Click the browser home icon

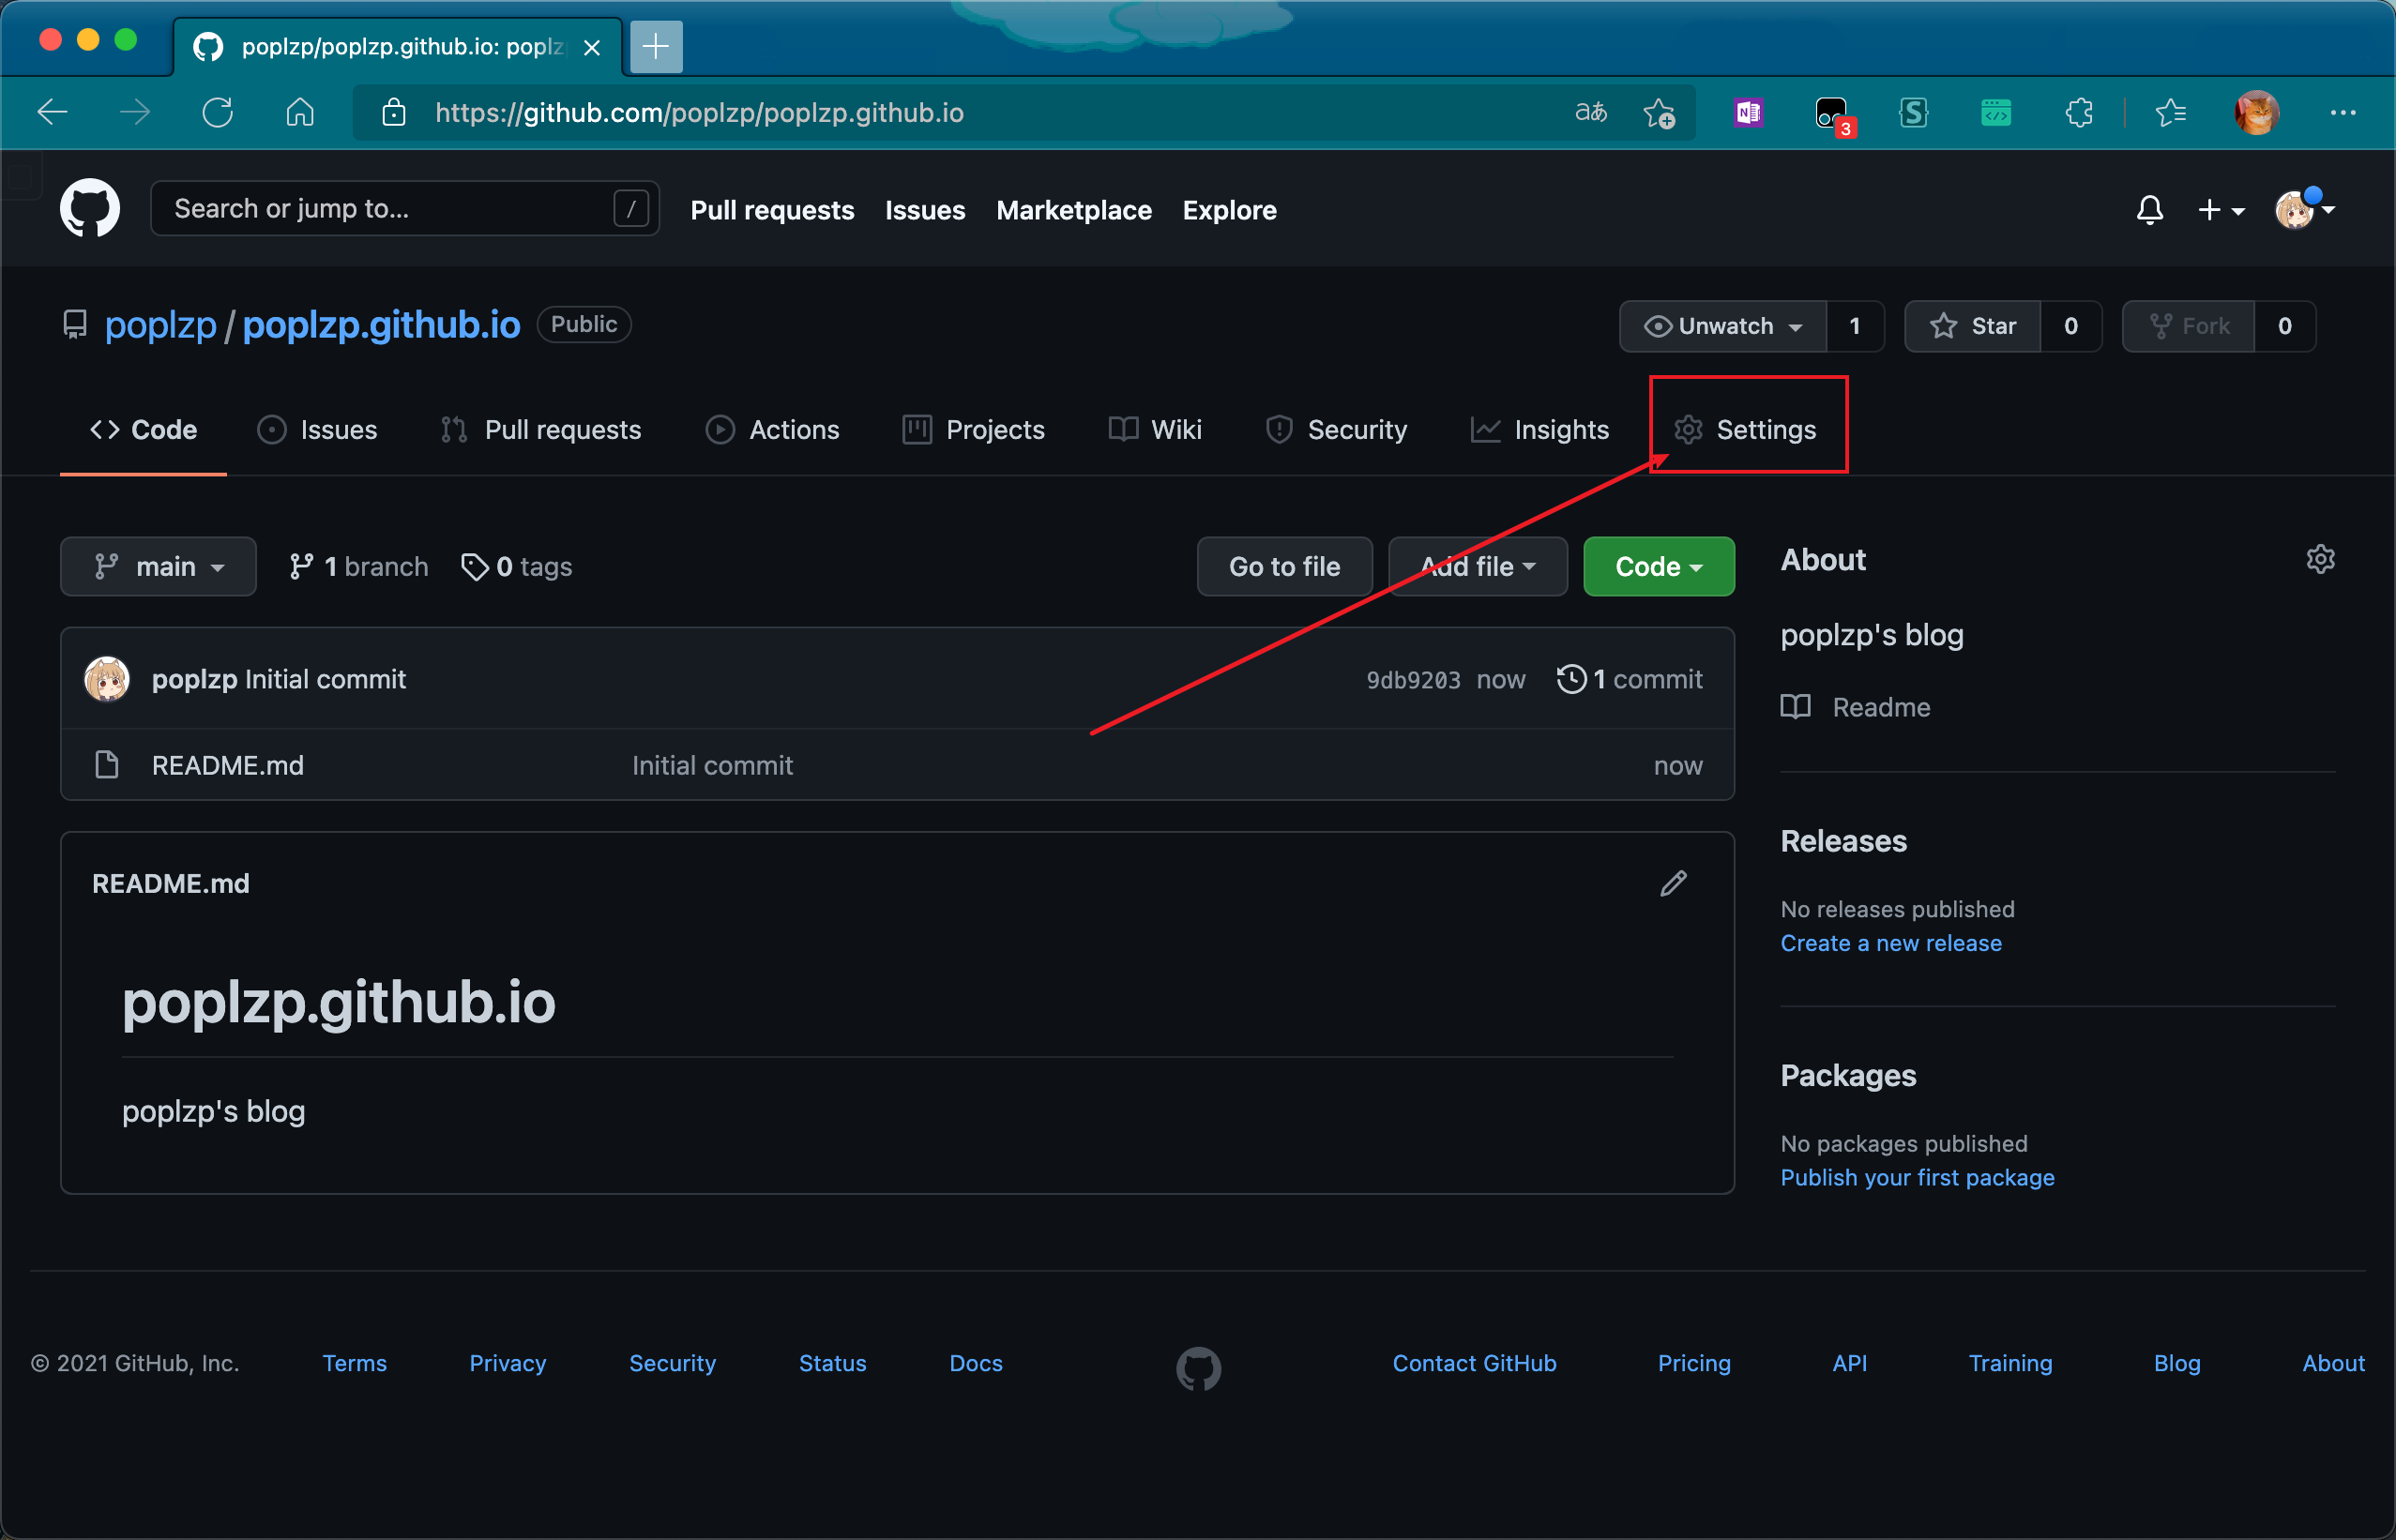click(300, 112)
